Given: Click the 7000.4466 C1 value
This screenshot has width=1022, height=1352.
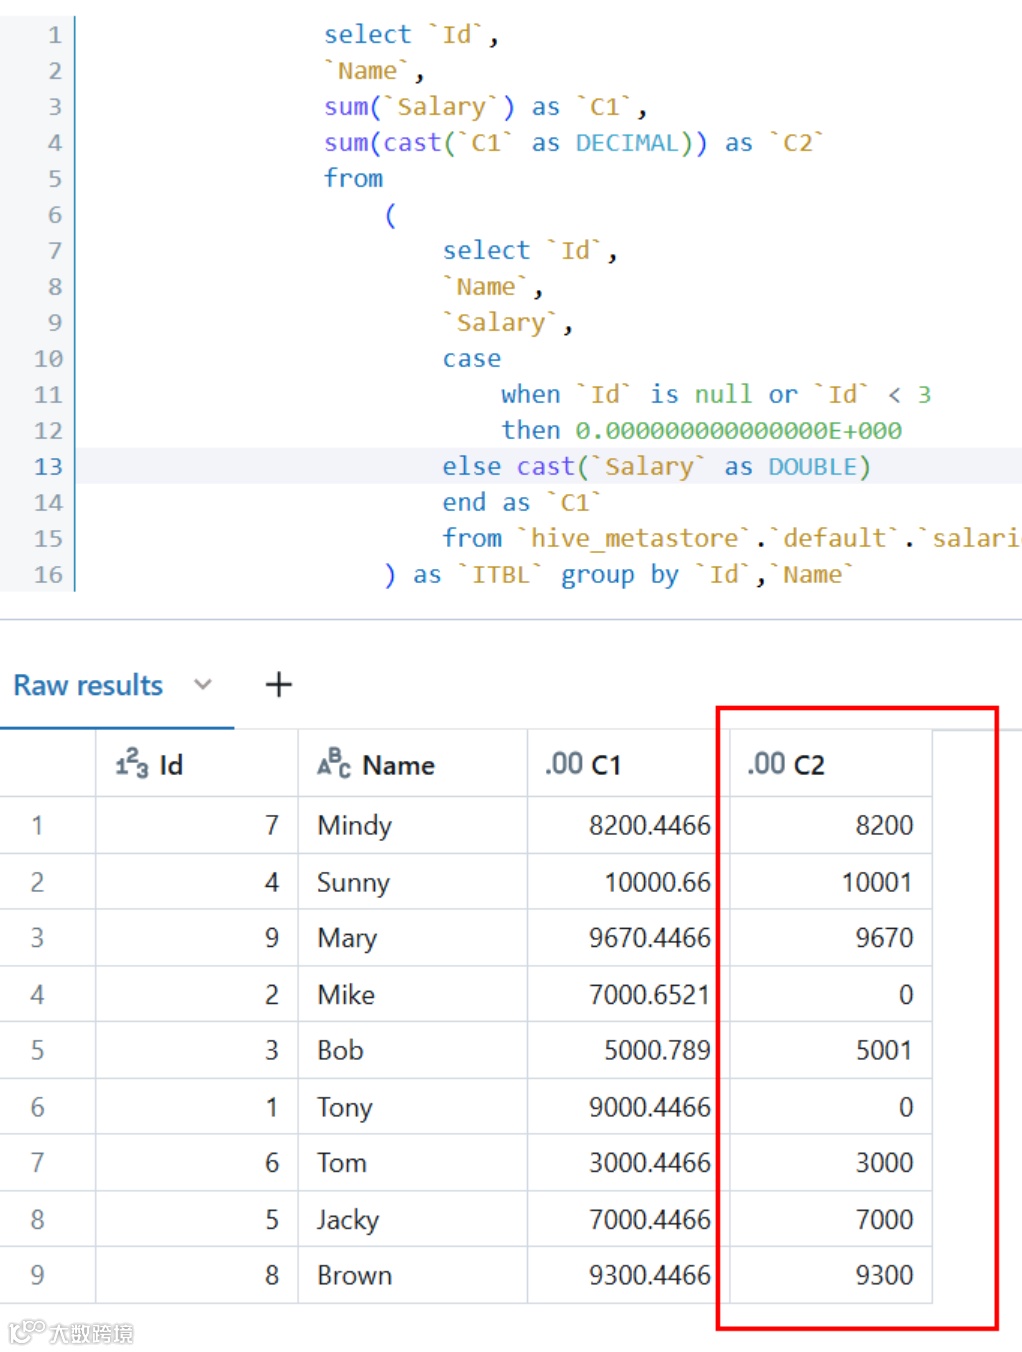Looking at the screenshot, I should [649, 1219].
